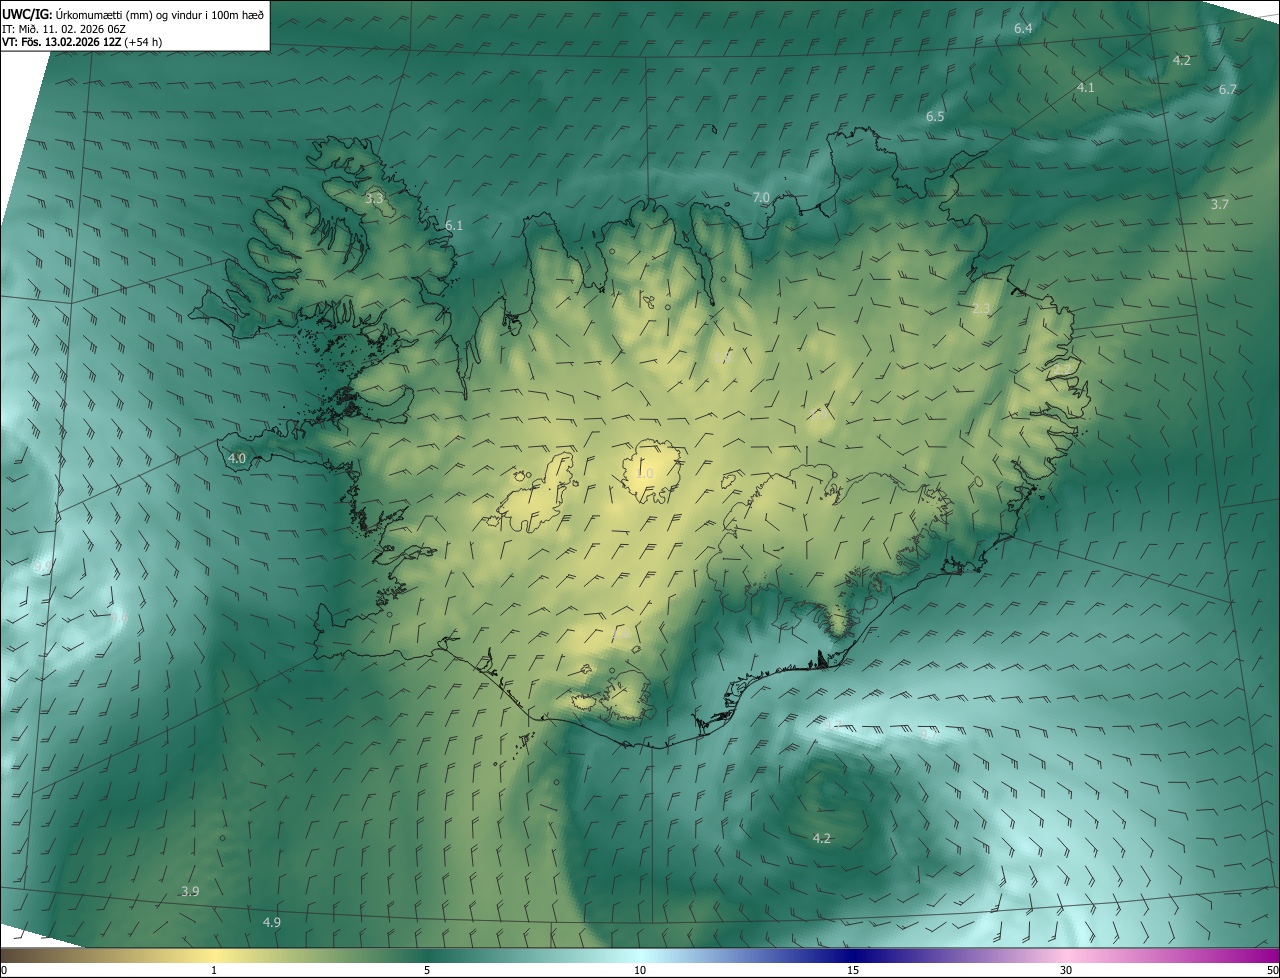Click the 0 tick on the color scale
This screenshot has width=1280, height=978.
[4, 970]
